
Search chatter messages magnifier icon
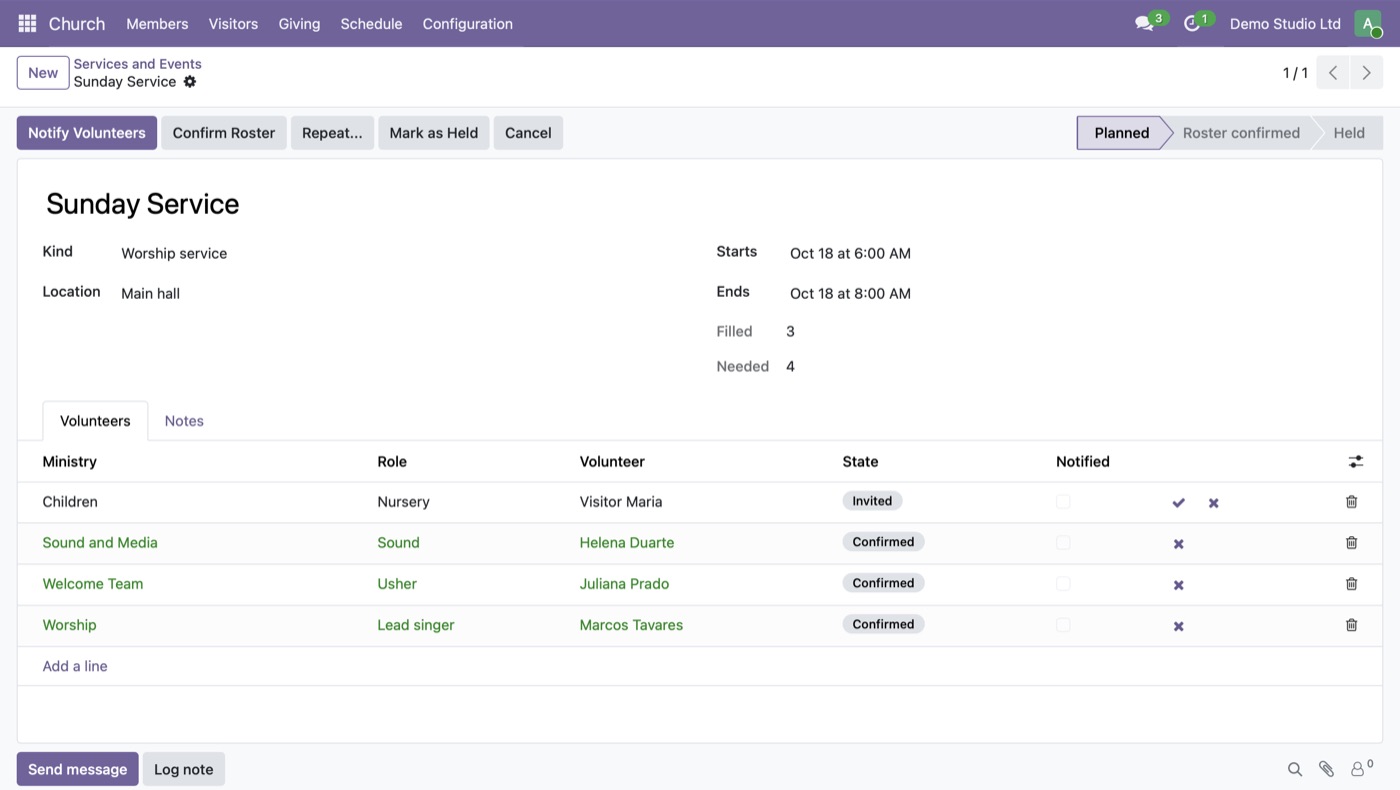[1294, 769]
